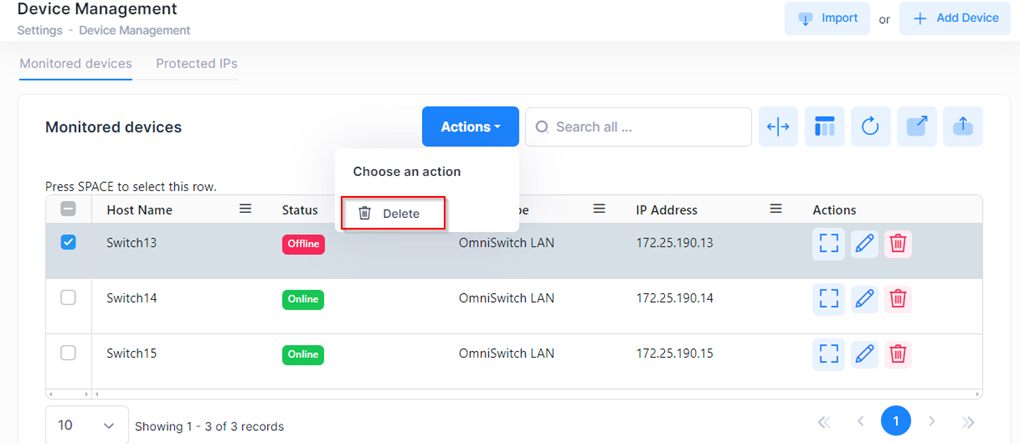Click the expand details icon for Switch15
Image resolution: width=1020 pixels, height=444 pixels.
(829, 353)
